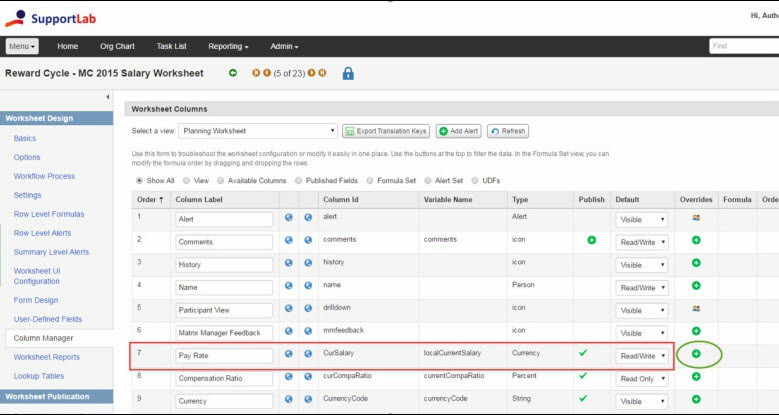Open User-Defined Fields sidebar link

[48, 319]
